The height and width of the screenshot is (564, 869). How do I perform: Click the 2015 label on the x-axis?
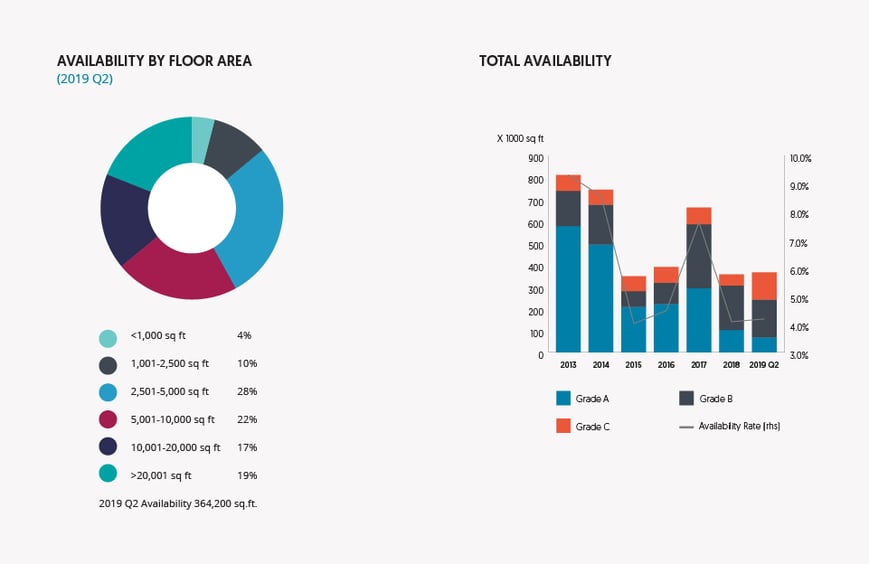(633, 366)
